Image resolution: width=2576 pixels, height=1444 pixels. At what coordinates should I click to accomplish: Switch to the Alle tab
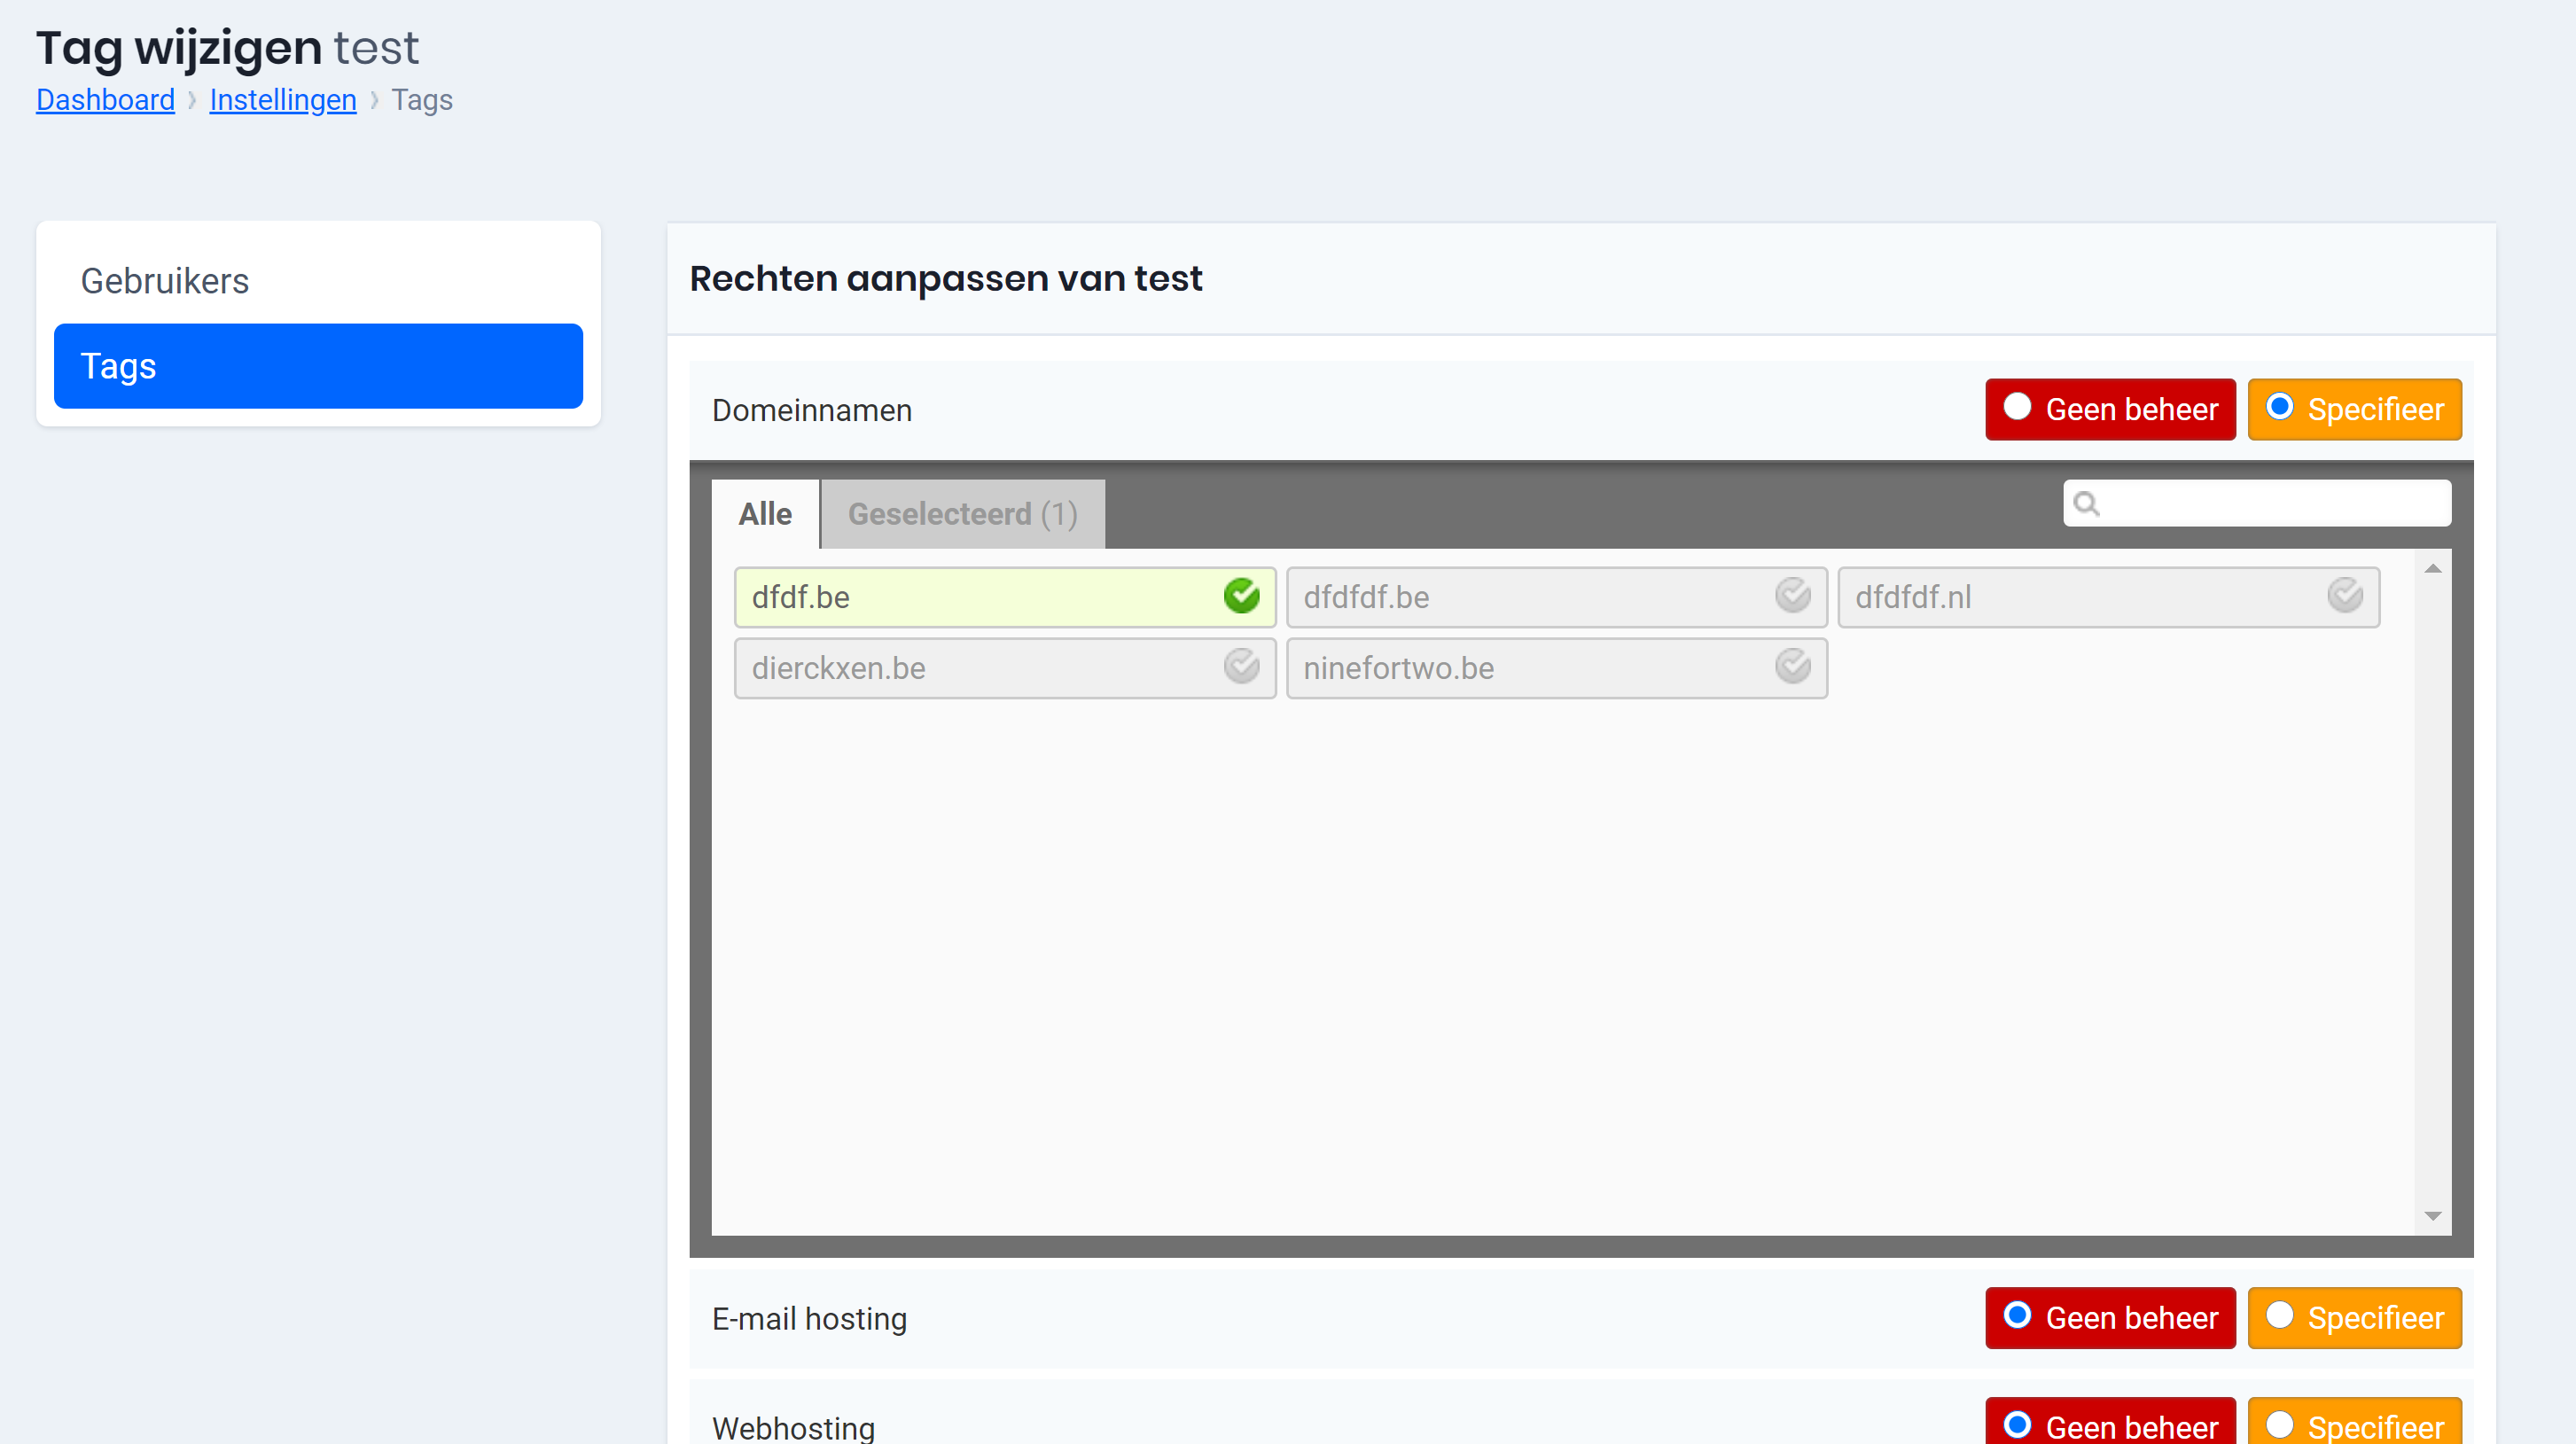click(x=765, y=514)
